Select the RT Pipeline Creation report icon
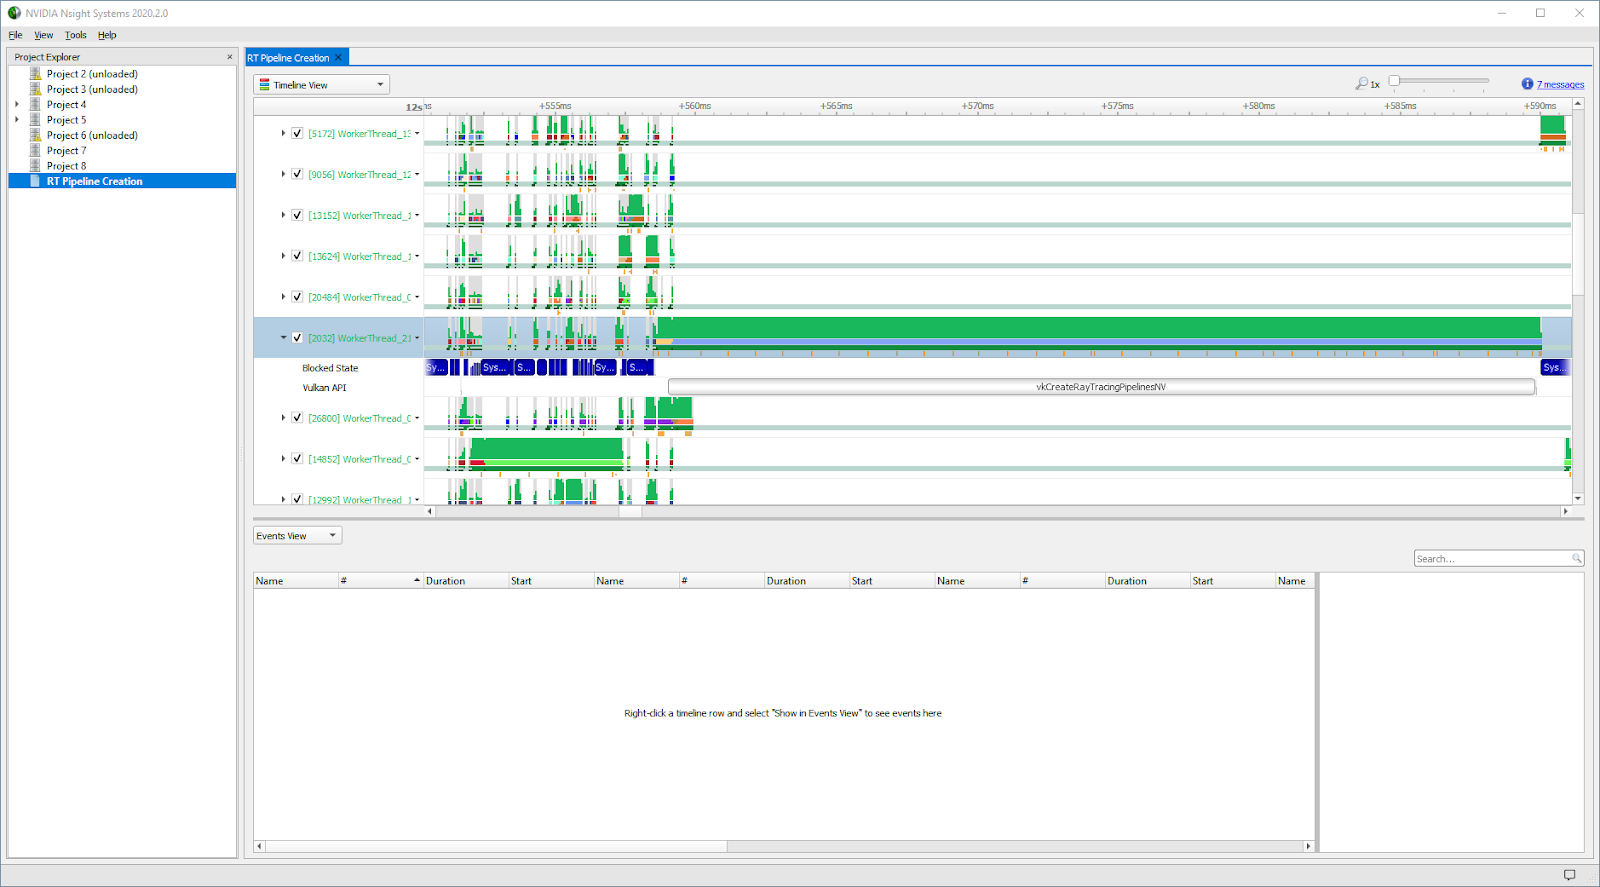The height and width of the screenshot is (887, 1600). (x=36, y=181)
